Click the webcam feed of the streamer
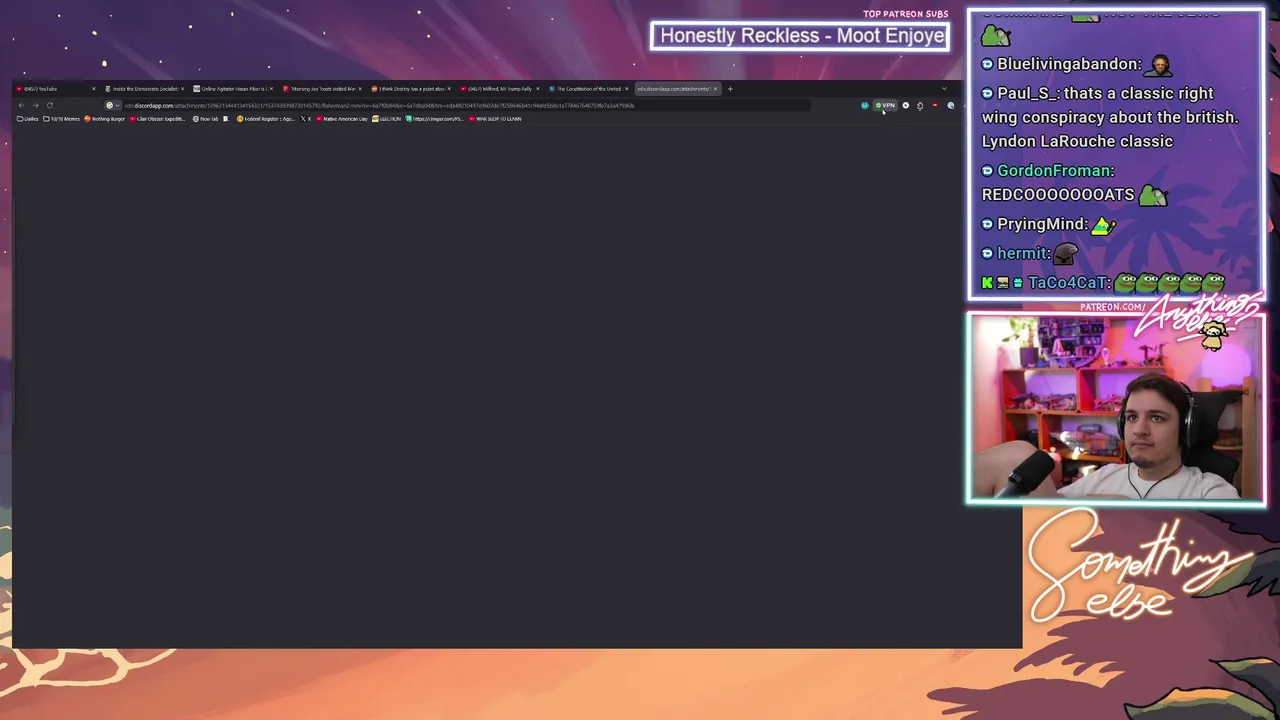Viewport: 1280px width, 720px height. click(x=1116, y=408)
